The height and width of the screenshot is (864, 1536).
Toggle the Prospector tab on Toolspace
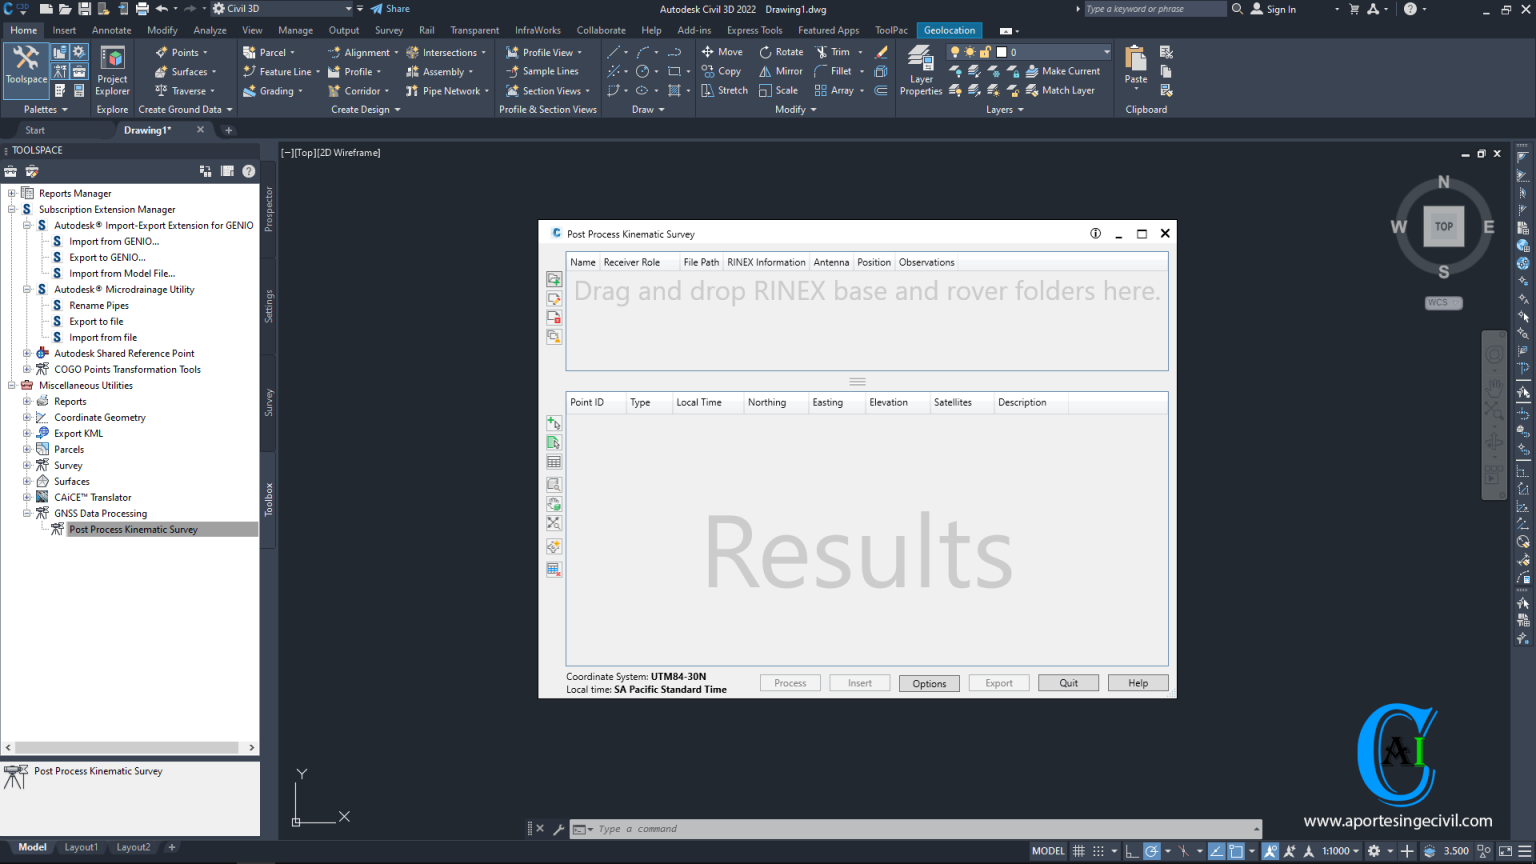[x=268, y=205]
